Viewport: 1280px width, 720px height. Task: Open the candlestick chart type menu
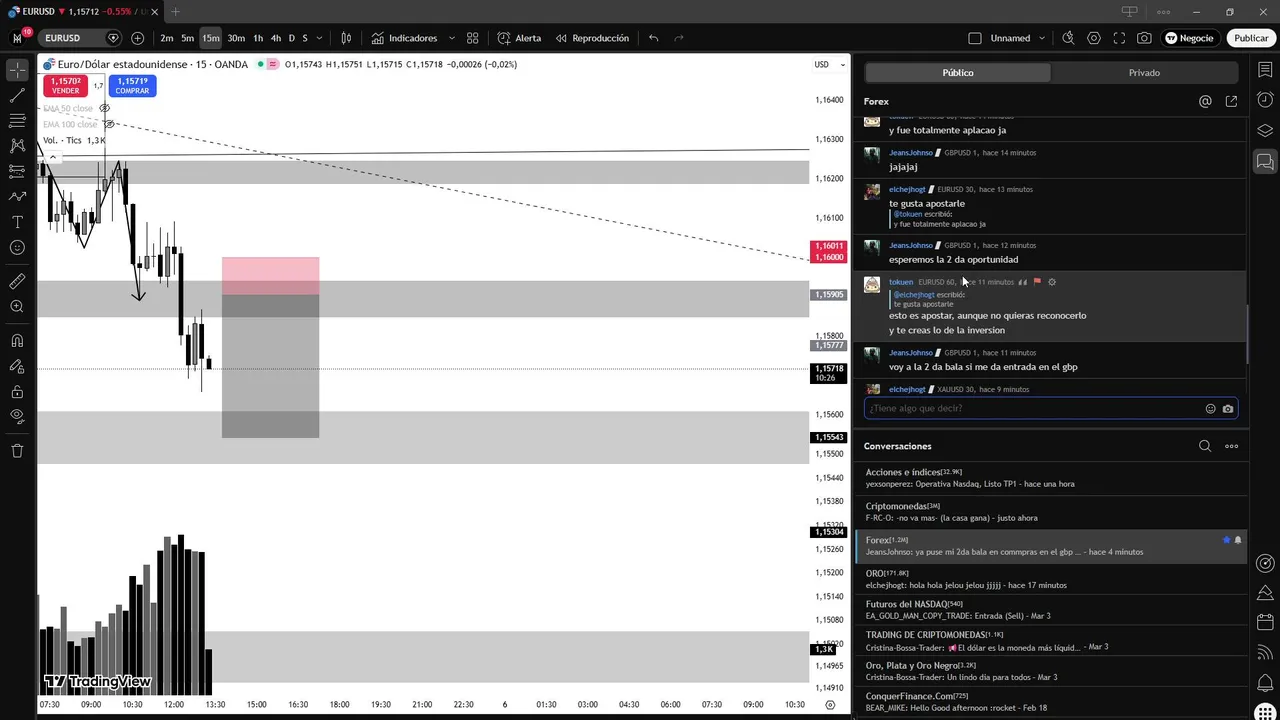pyautogui.click(x=346, y=38)
